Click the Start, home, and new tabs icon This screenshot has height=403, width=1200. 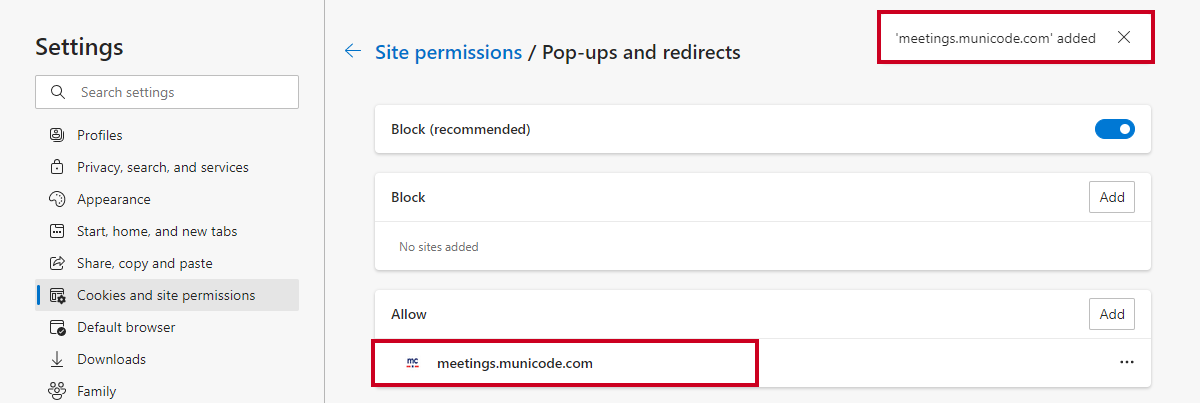[57, 231]
